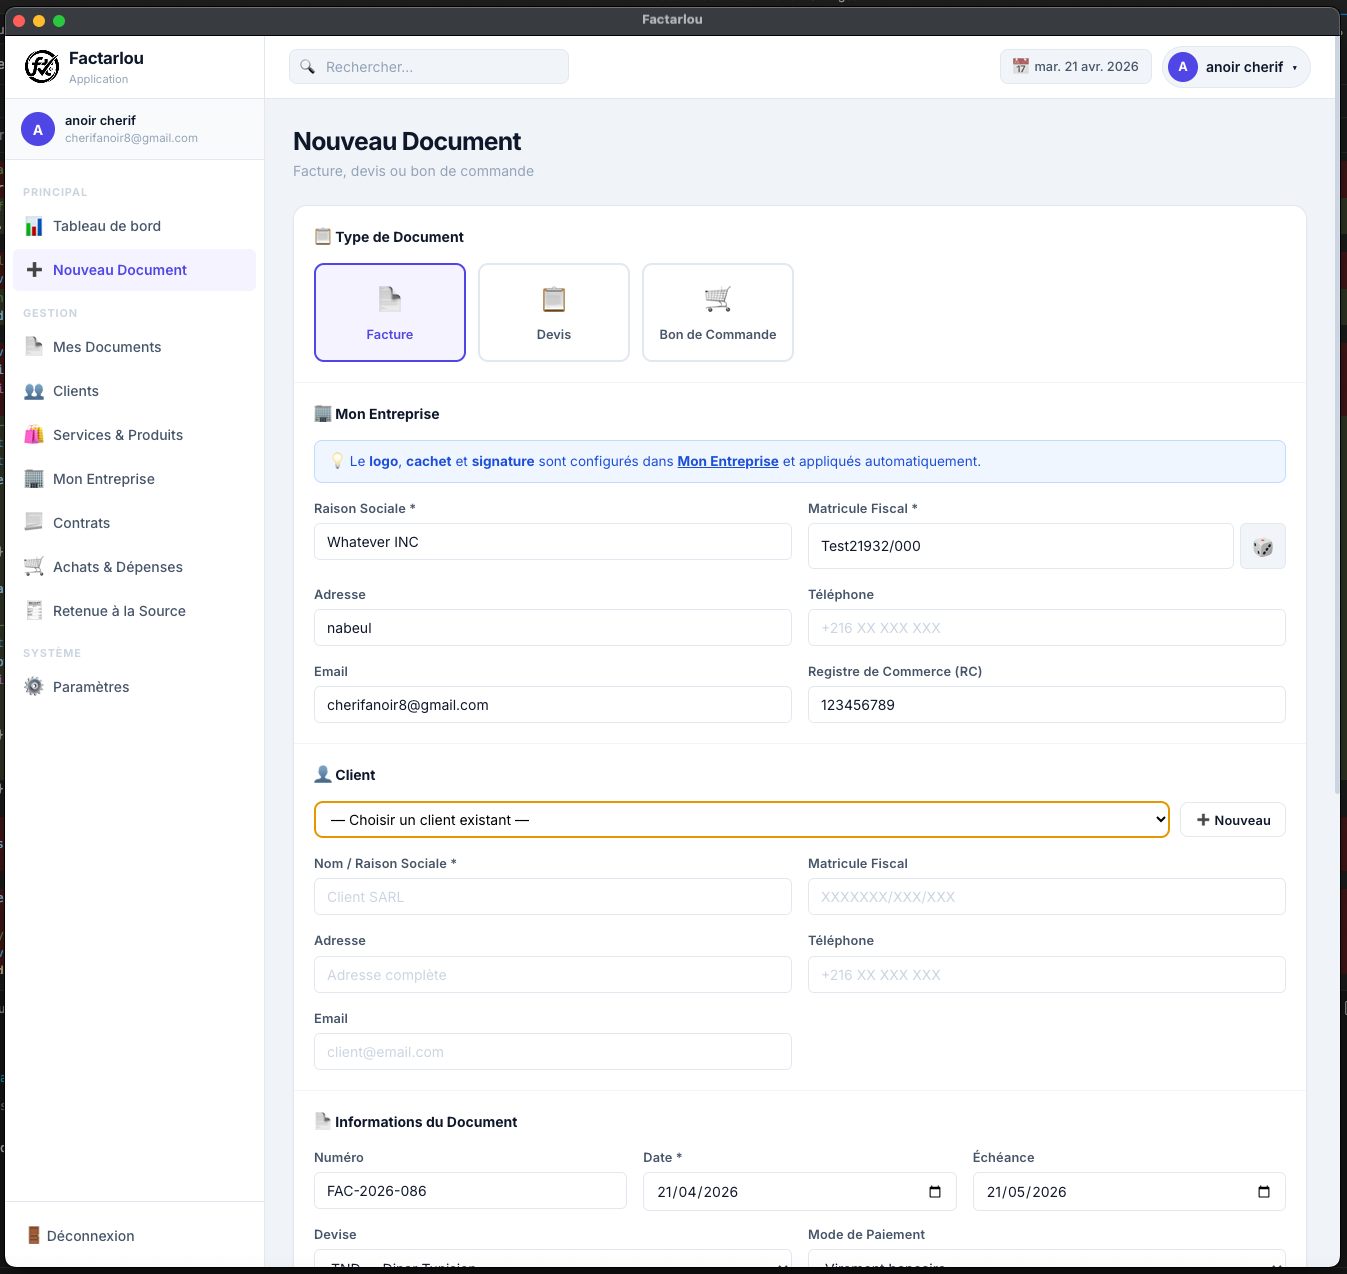Open the anoir cherif user menu
The height and width of the screenshot is (1274, 1347).
[1236, 67]
